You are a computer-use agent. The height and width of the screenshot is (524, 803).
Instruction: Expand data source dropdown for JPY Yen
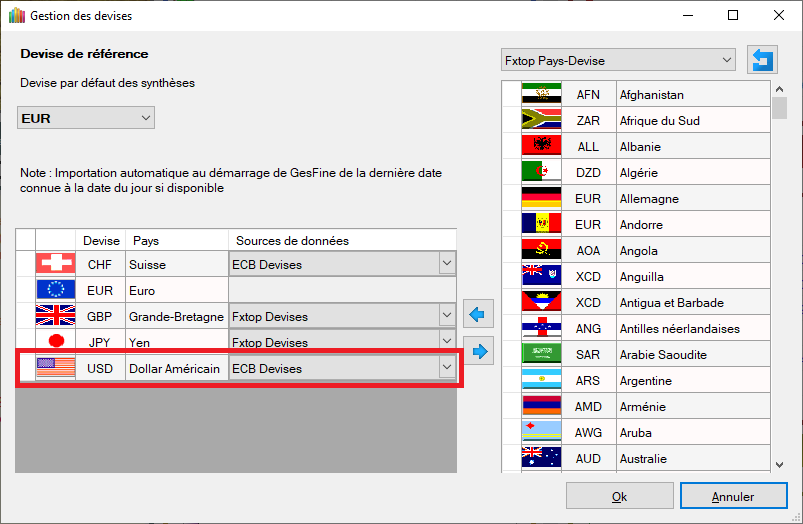coord(447,341)
